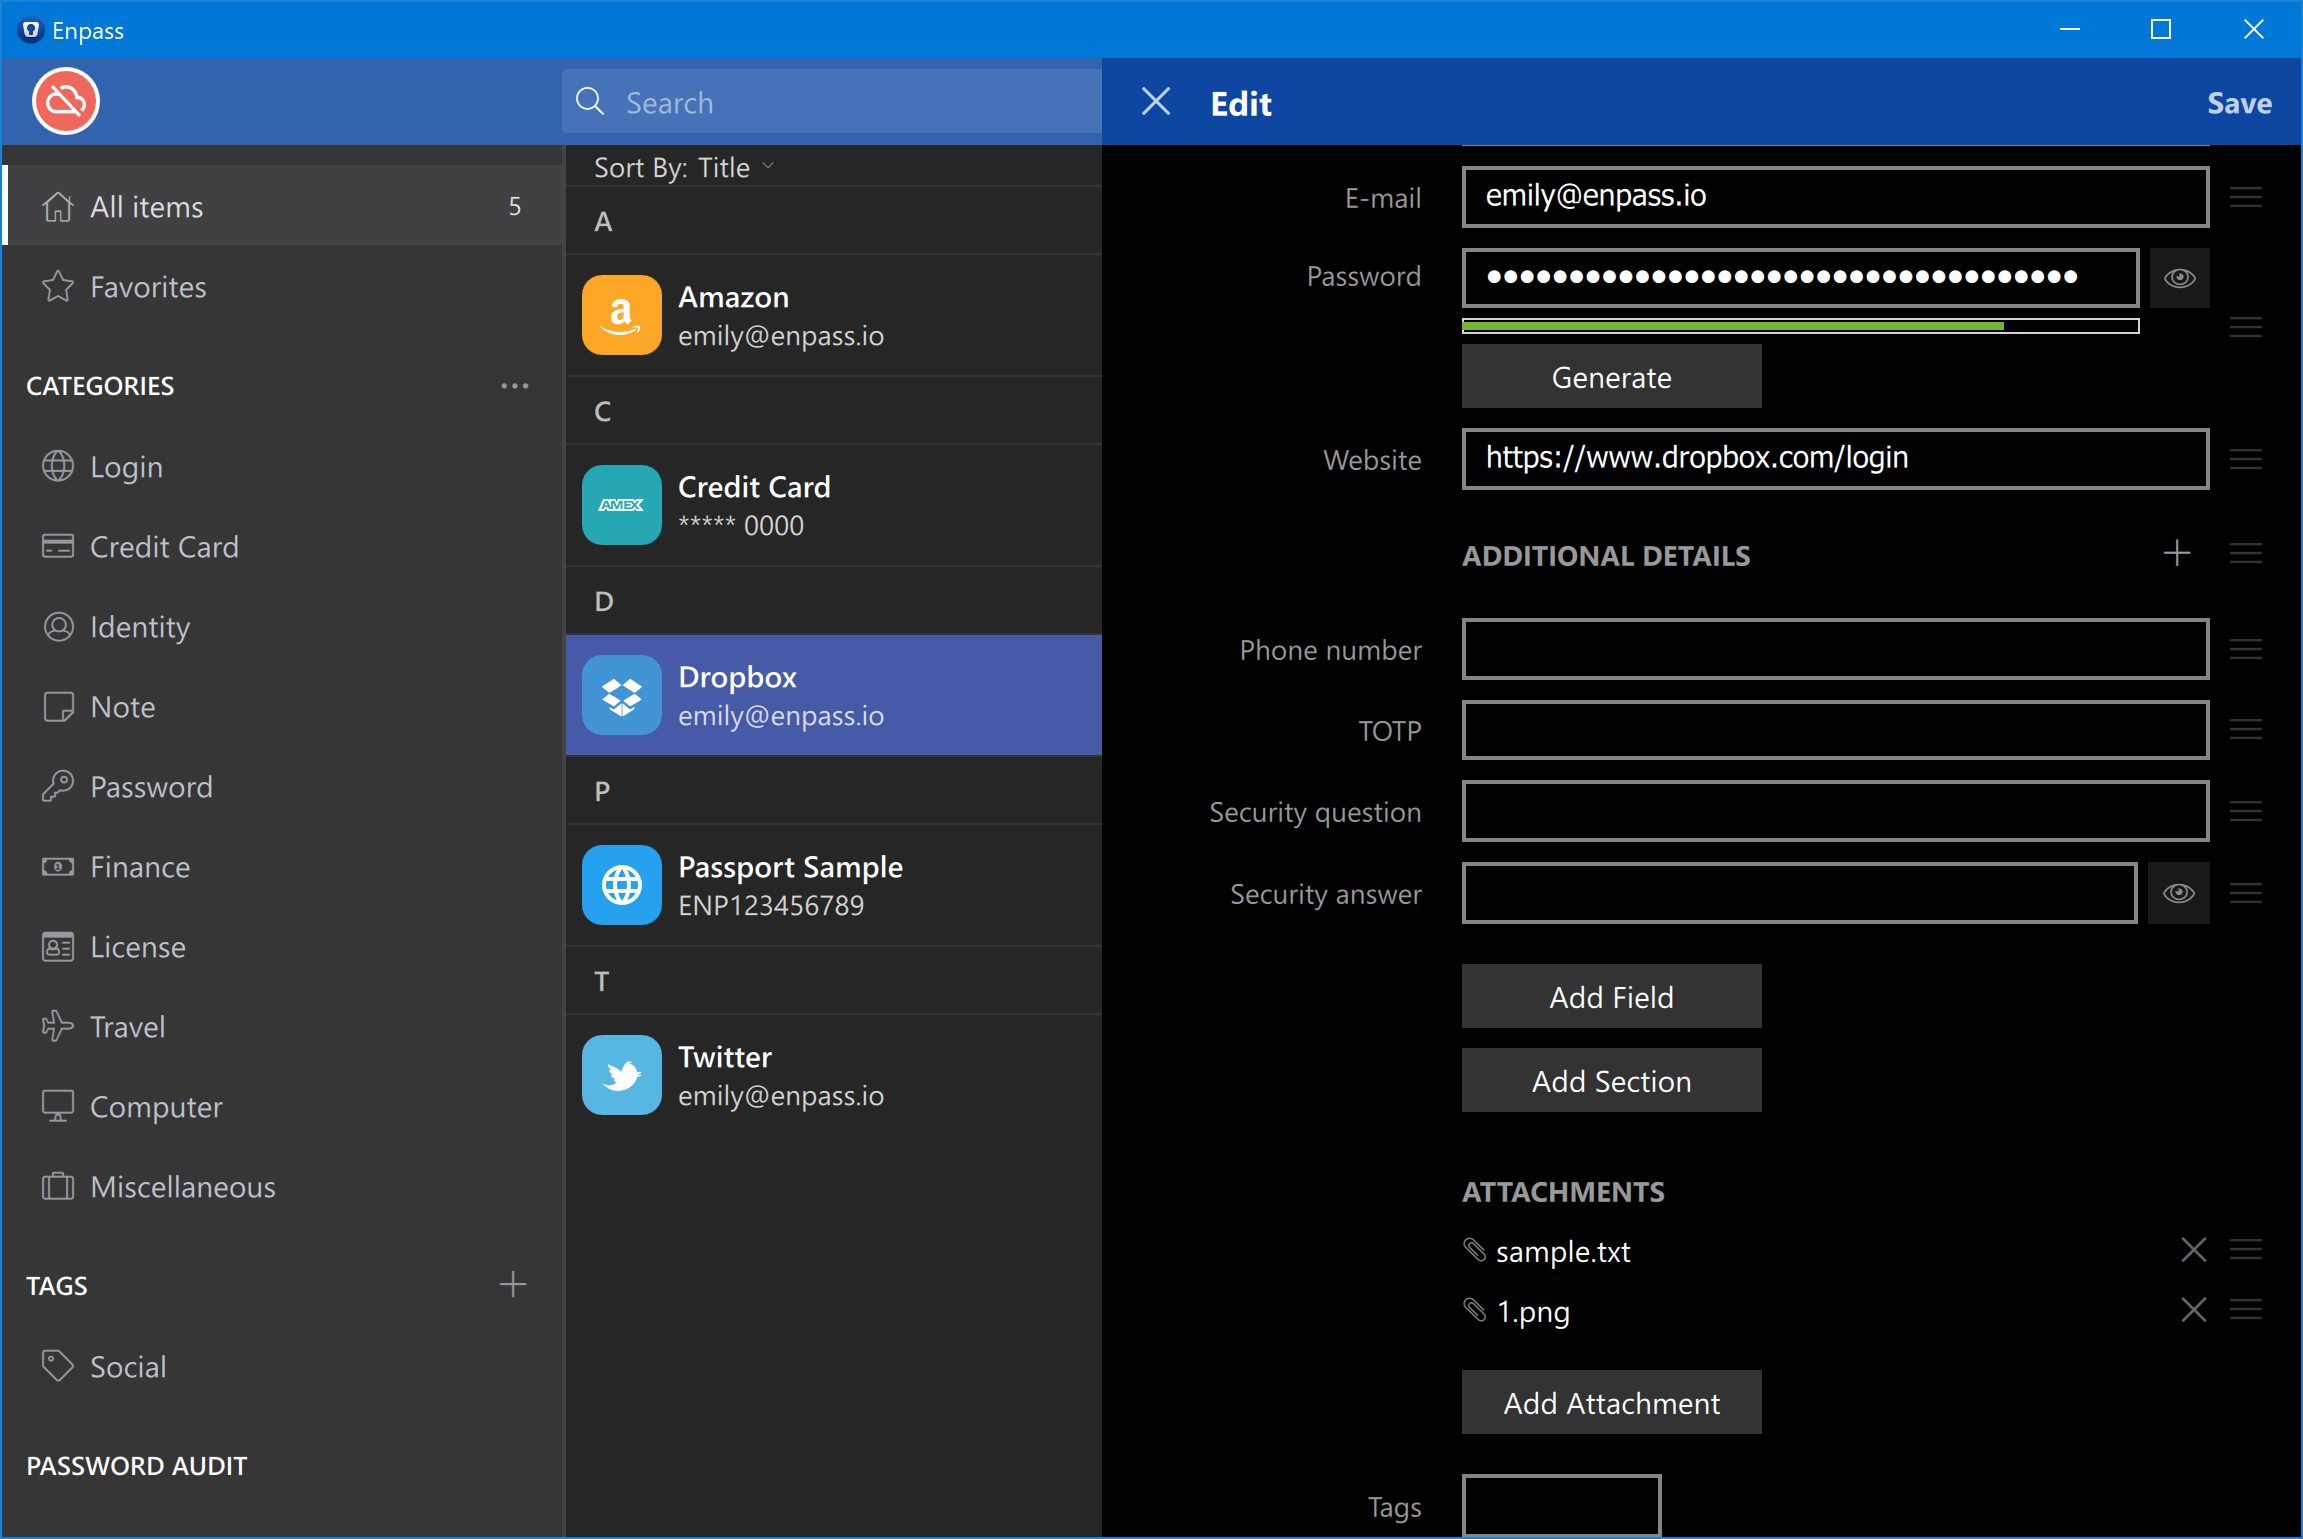The width and height of the screenshot is (2303, 1539).
Task: Click the TOTP input field
Action: point(1835,730)
